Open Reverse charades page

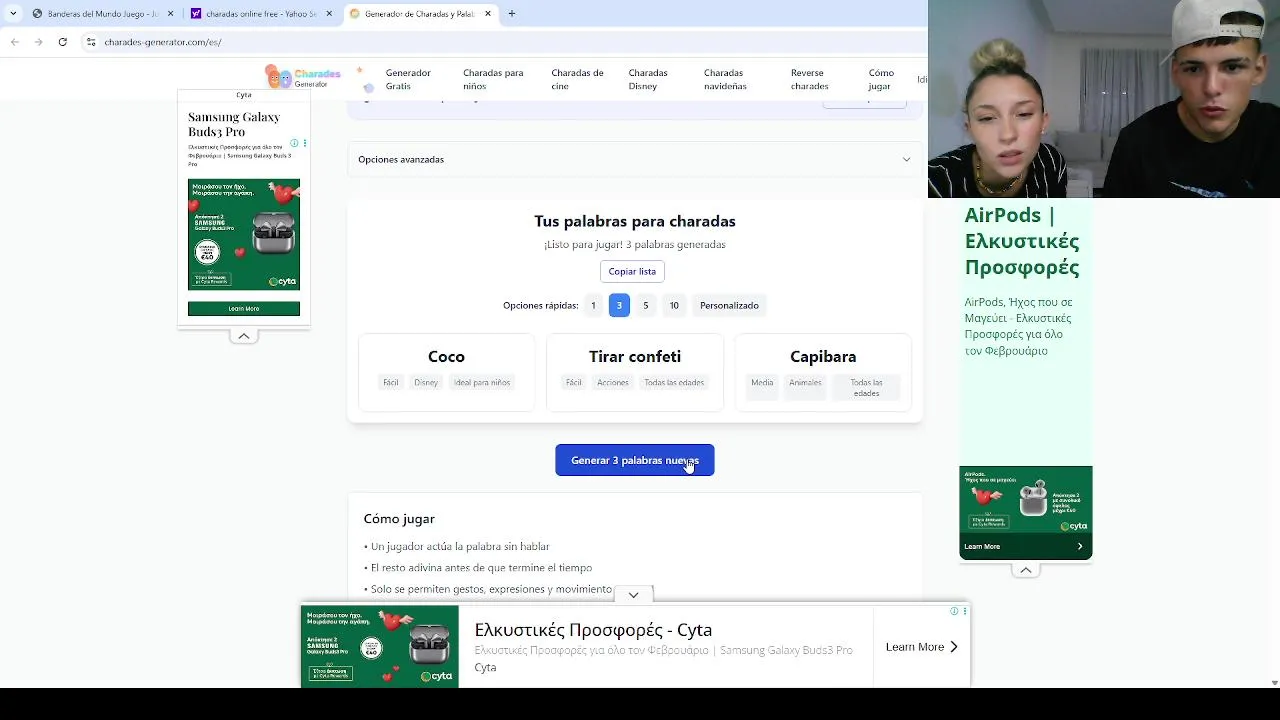(x=809, y=79)
